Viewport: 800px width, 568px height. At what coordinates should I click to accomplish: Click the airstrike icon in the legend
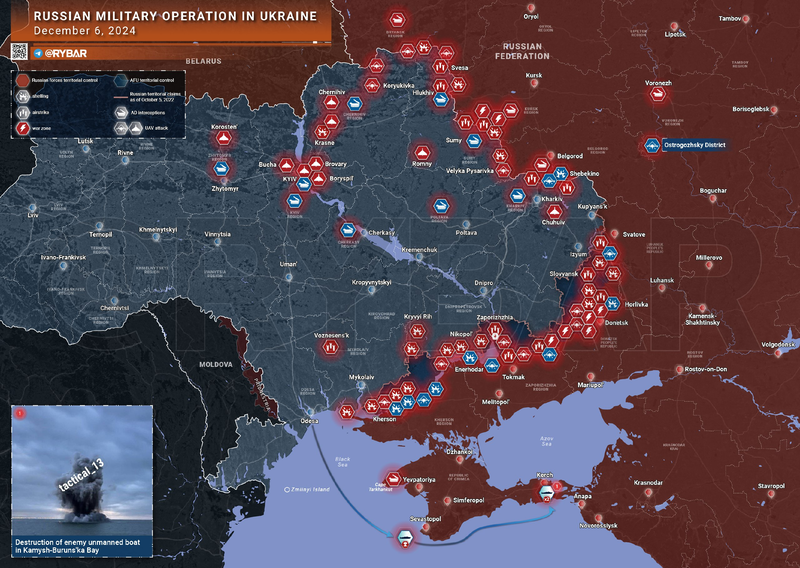click(23, 112)
